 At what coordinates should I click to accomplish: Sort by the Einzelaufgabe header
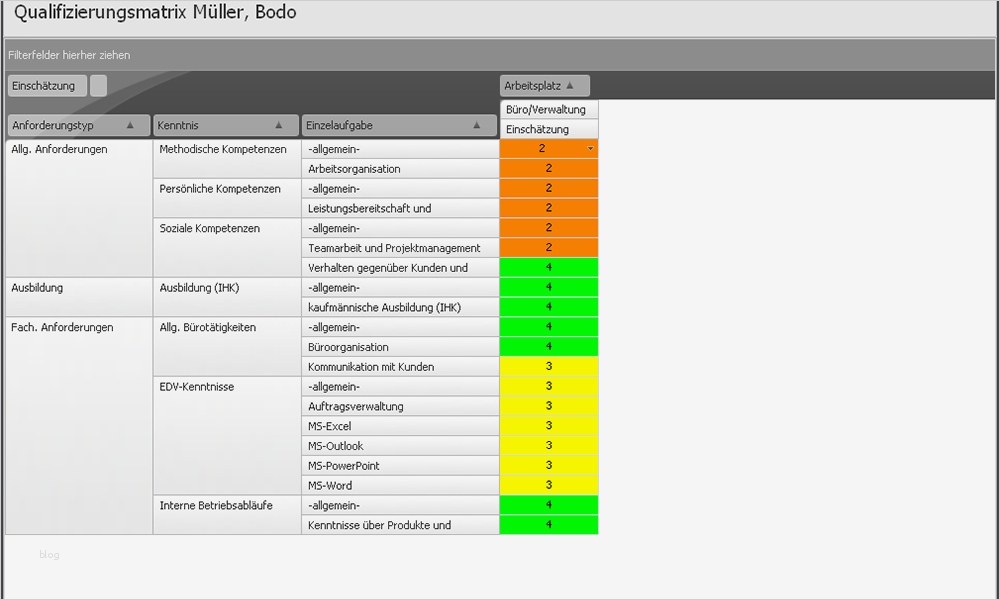(x=399, y=126)
